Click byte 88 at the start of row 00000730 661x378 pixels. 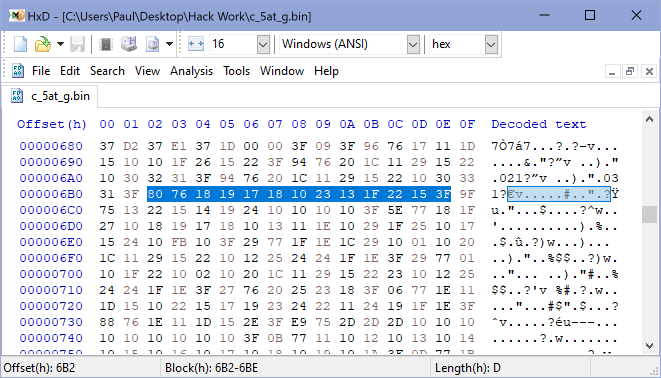[107, 322]
